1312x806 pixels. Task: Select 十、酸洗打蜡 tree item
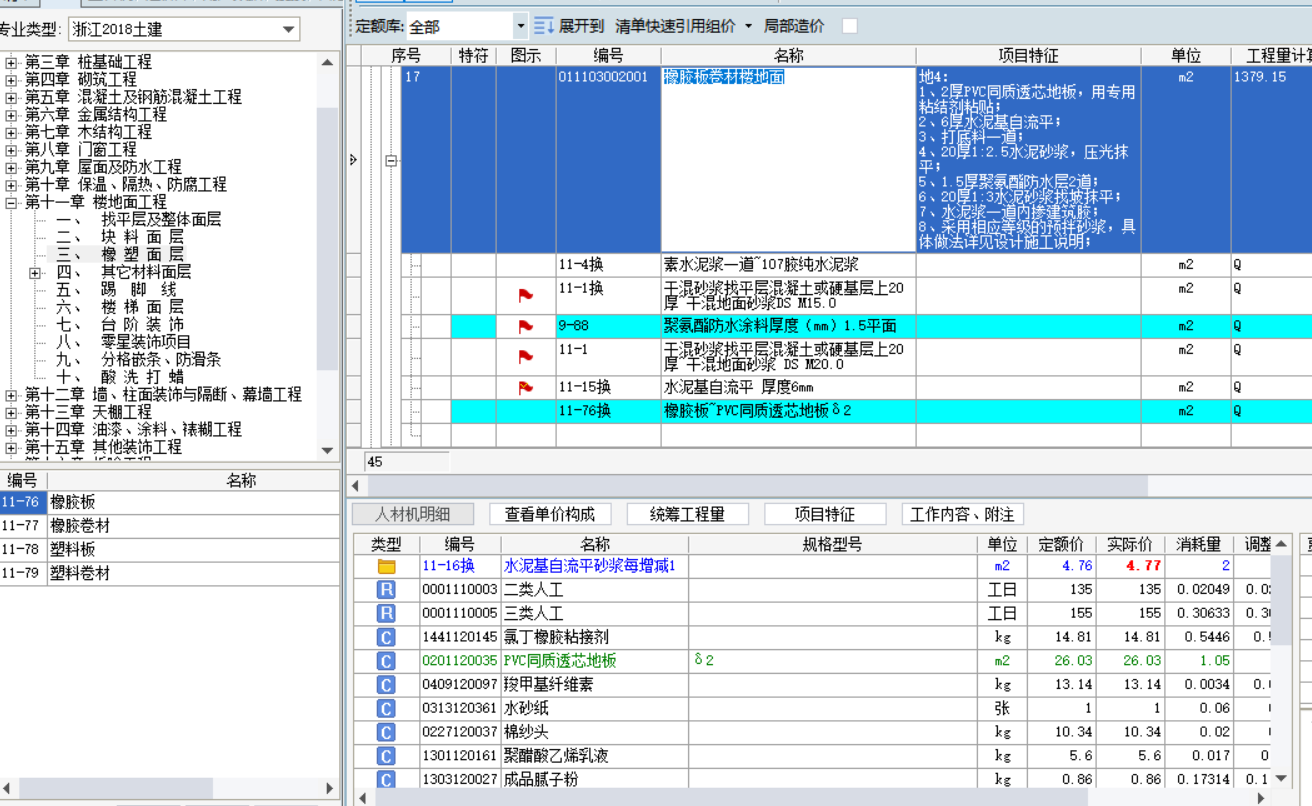[x=120, y=377]
